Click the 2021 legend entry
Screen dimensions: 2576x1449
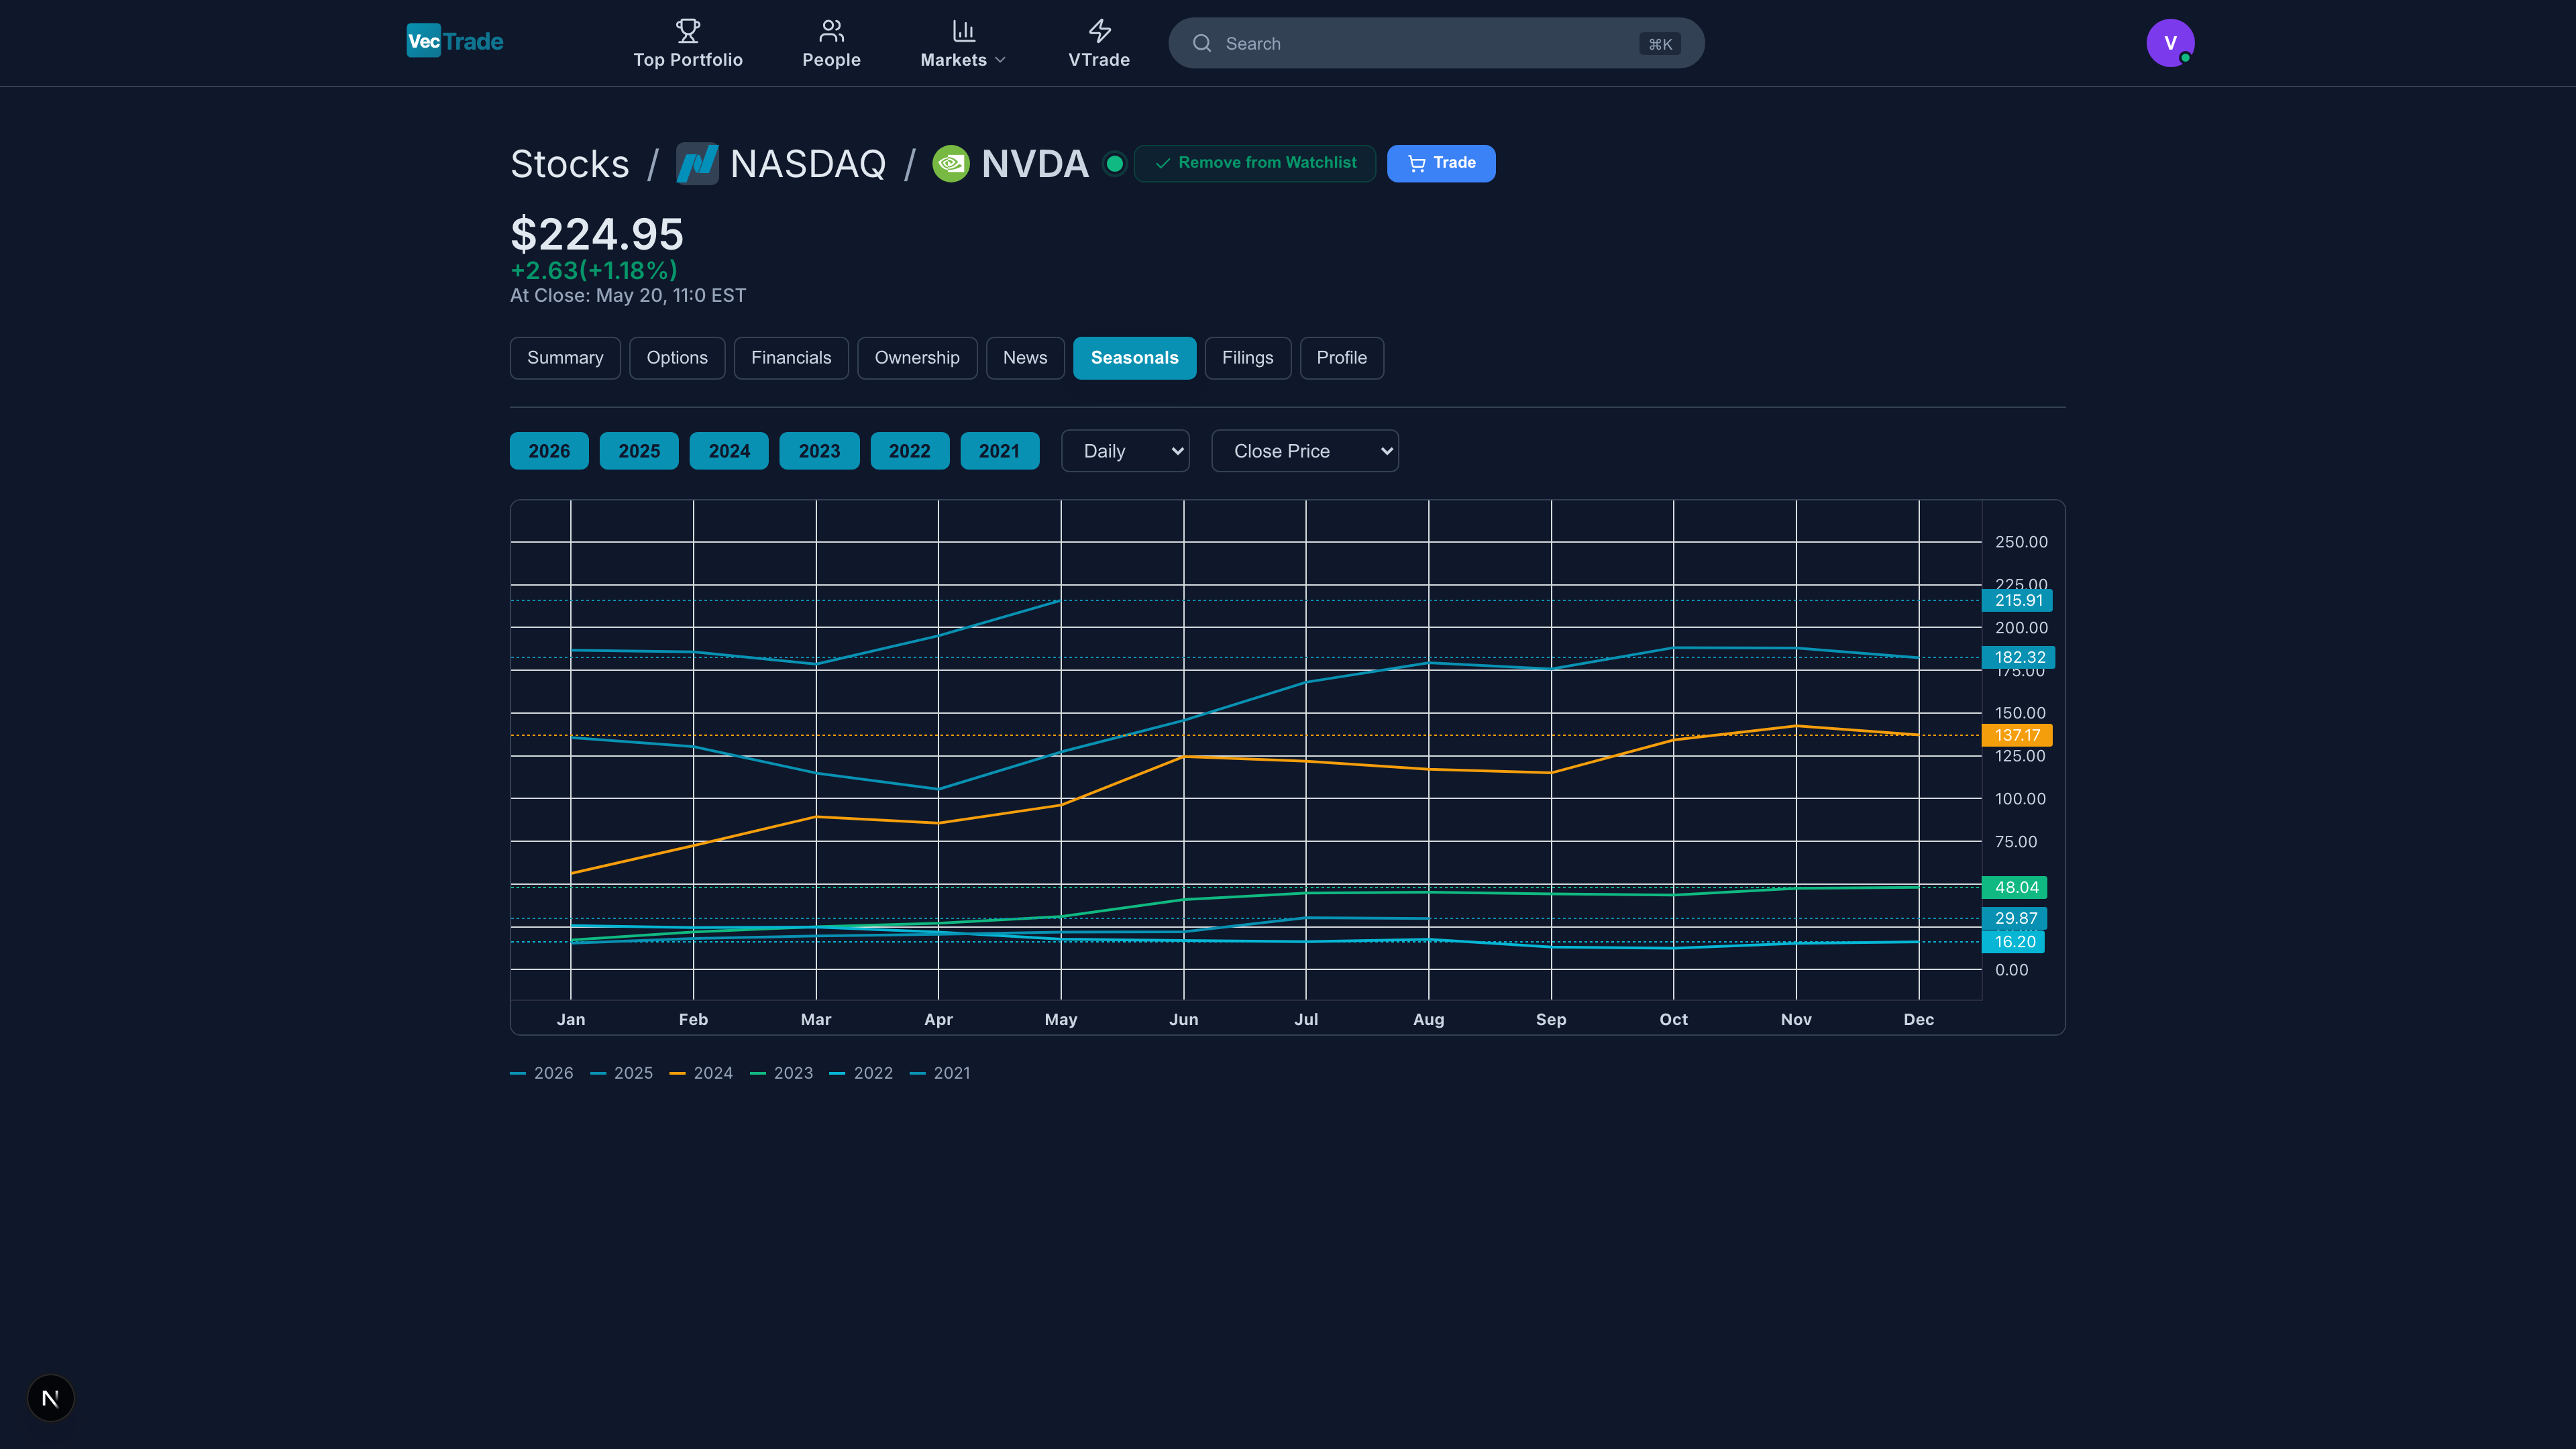[940, 1073]
